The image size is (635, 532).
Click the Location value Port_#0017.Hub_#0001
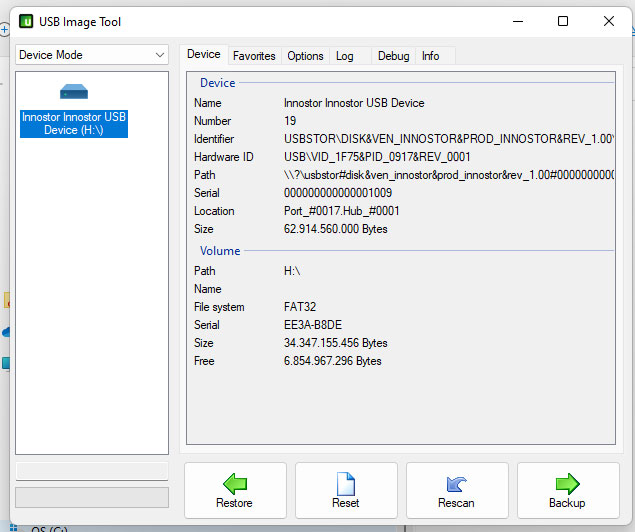341,211
